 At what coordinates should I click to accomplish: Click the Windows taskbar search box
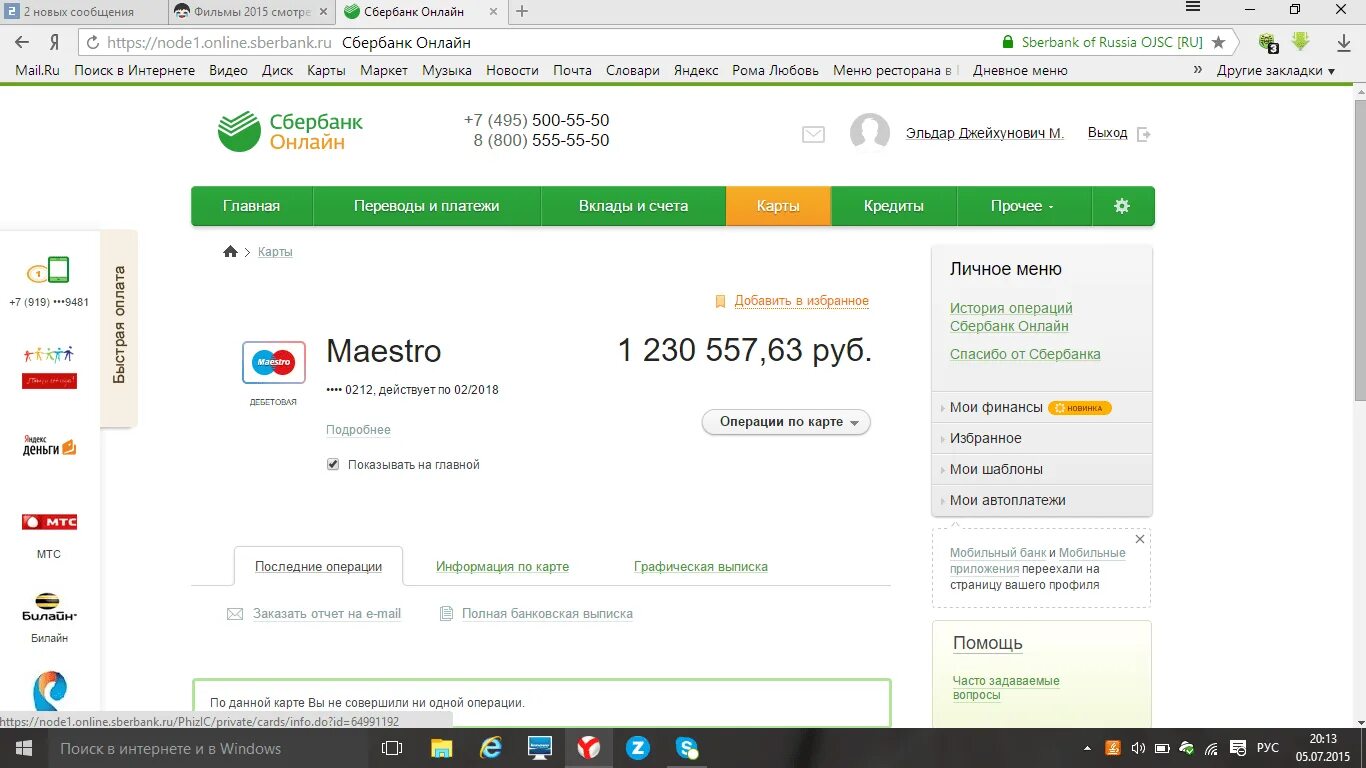[208, 748]
